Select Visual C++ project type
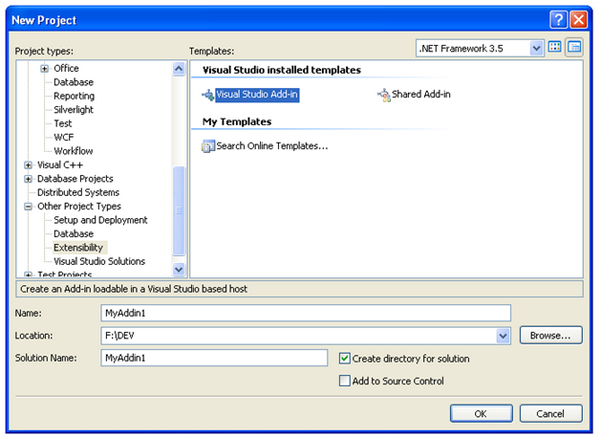 coord(60,165)
